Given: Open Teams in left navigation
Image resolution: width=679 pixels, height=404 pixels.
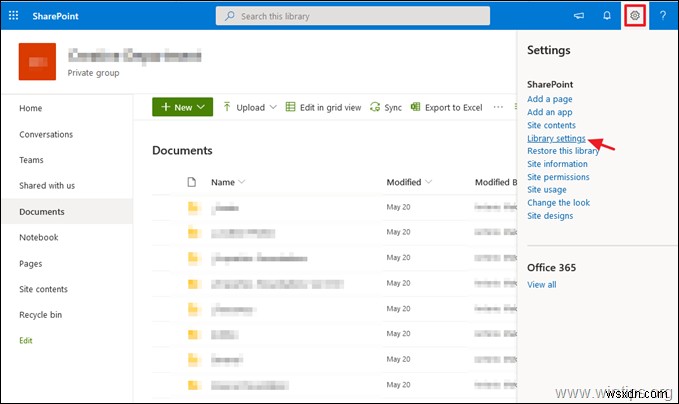Looking at the screenshot, I should 31,160.
